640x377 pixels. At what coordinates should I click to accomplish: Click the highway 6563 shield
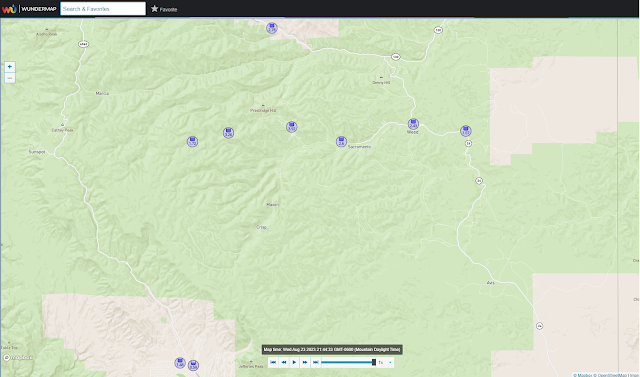coord(83,44)
